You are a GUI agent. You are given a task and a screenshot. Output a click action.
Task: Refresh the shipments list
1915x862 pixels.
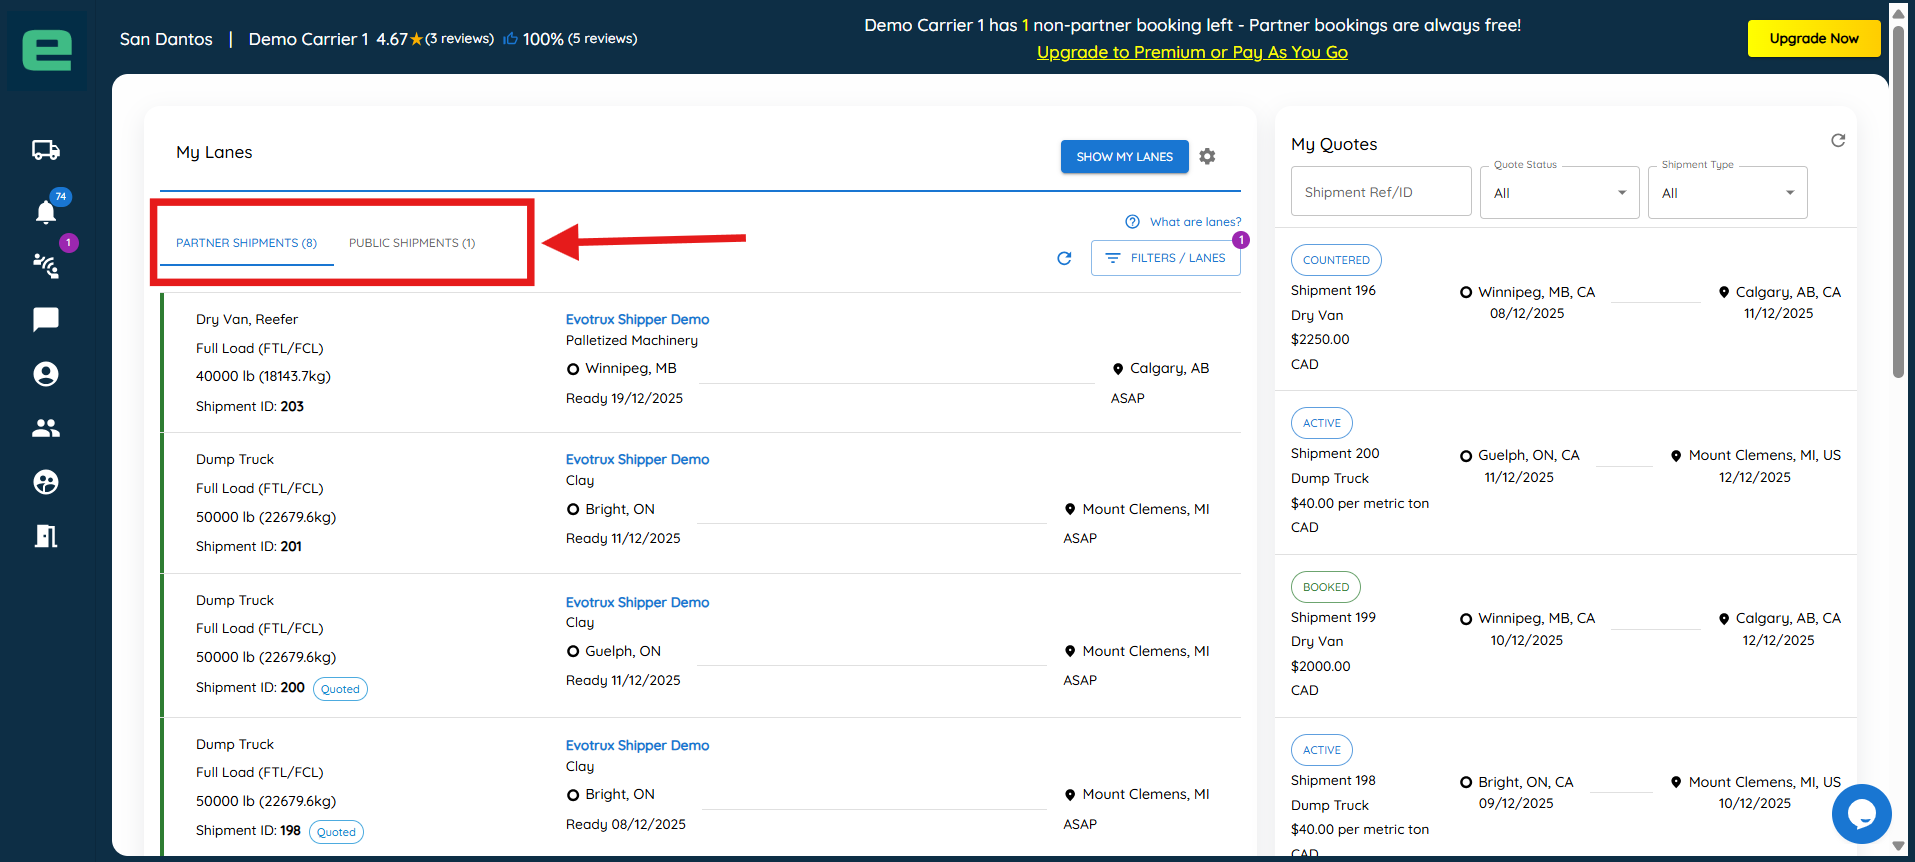pyautogui.click(x=1064, y=258)
